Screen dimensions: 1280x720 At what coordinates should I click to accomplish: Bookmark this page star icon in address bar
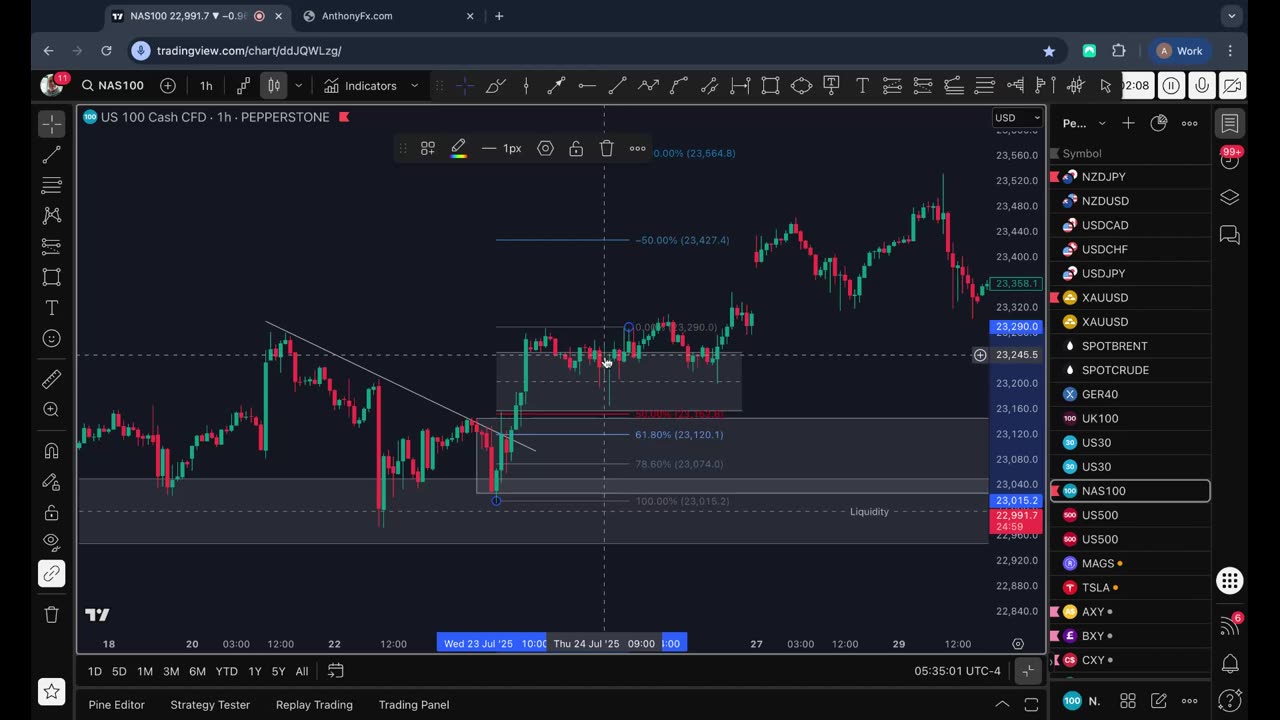(1049, 51)
